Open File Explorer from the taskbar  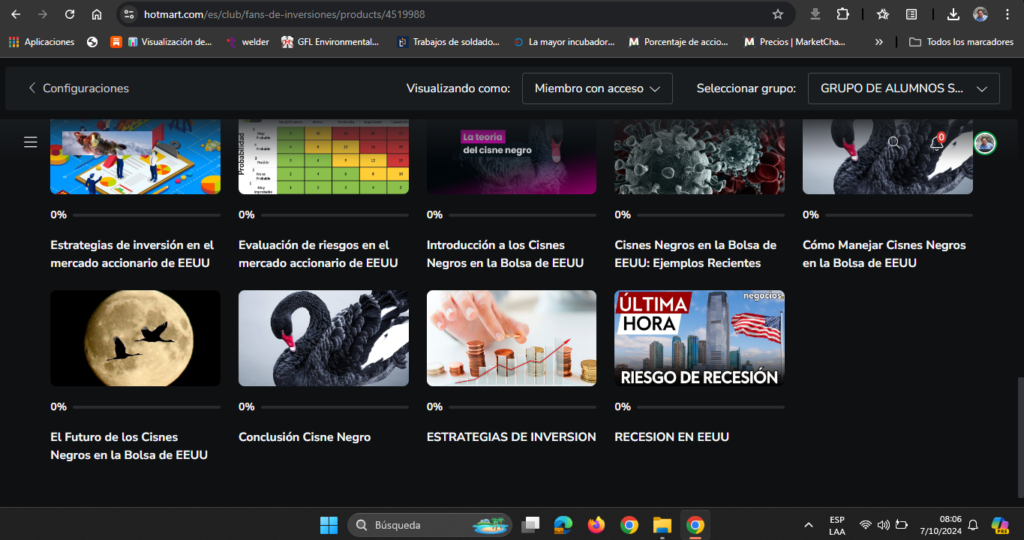(x=661, y=525)
